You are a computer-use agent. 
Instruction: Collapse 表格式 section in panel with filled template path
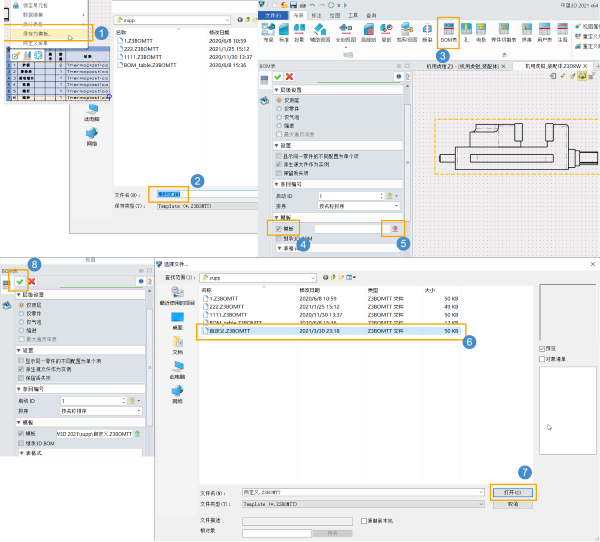coord(22,453)
